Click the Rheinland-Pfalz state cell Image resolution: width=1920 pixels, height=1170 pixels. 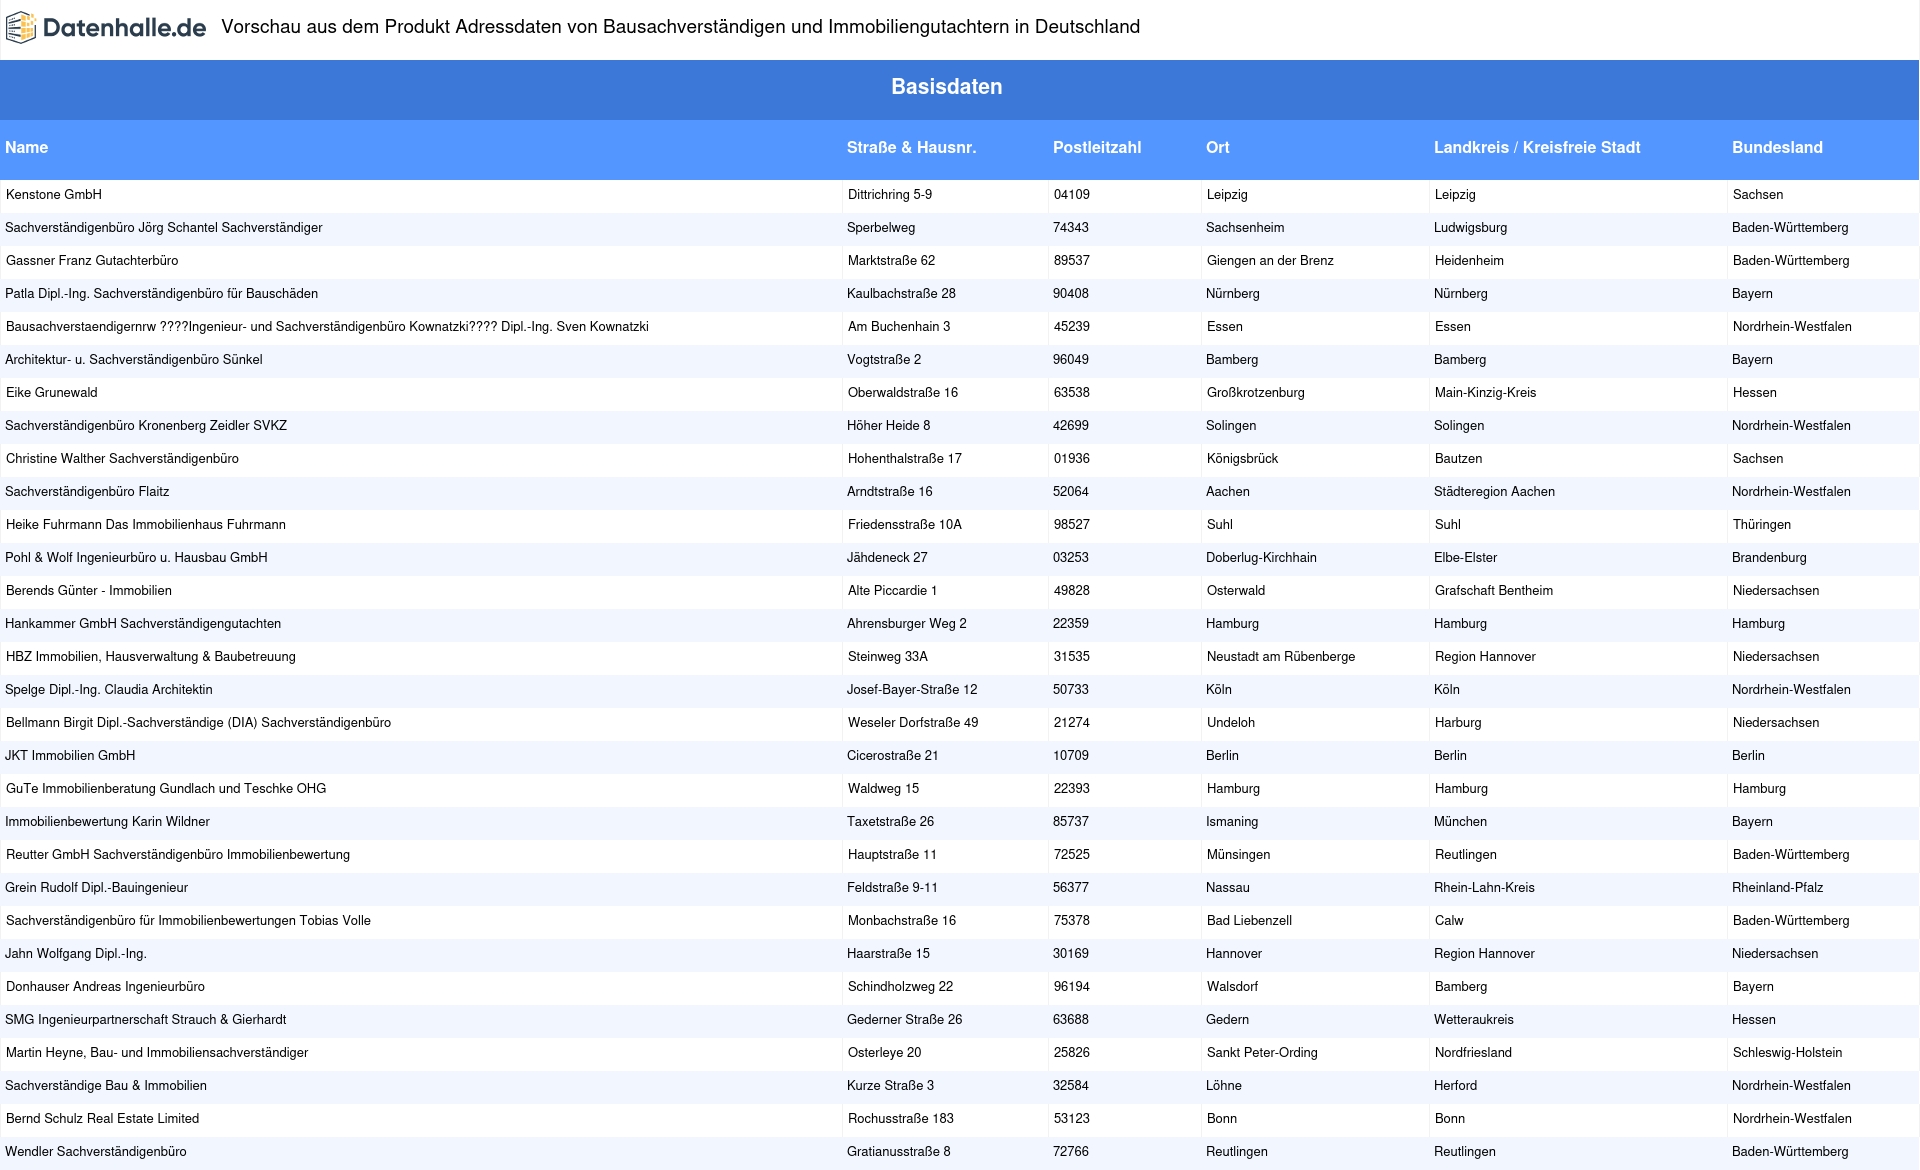click(x=1777, y=887)
